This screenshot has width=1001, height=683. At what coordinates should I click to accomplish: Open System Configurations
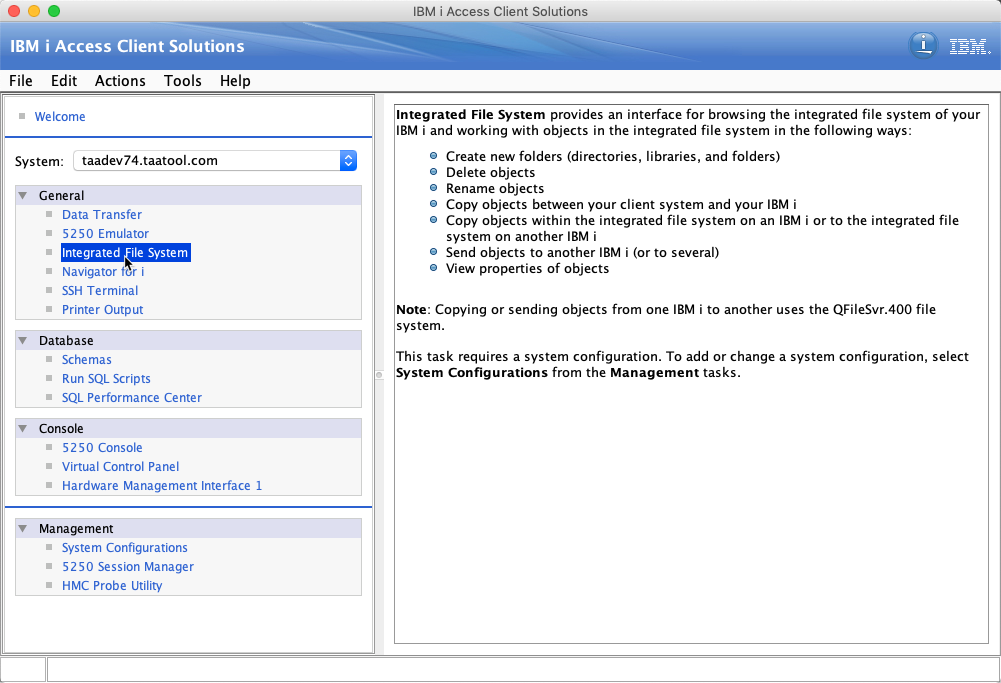click(x=125, y=548)
